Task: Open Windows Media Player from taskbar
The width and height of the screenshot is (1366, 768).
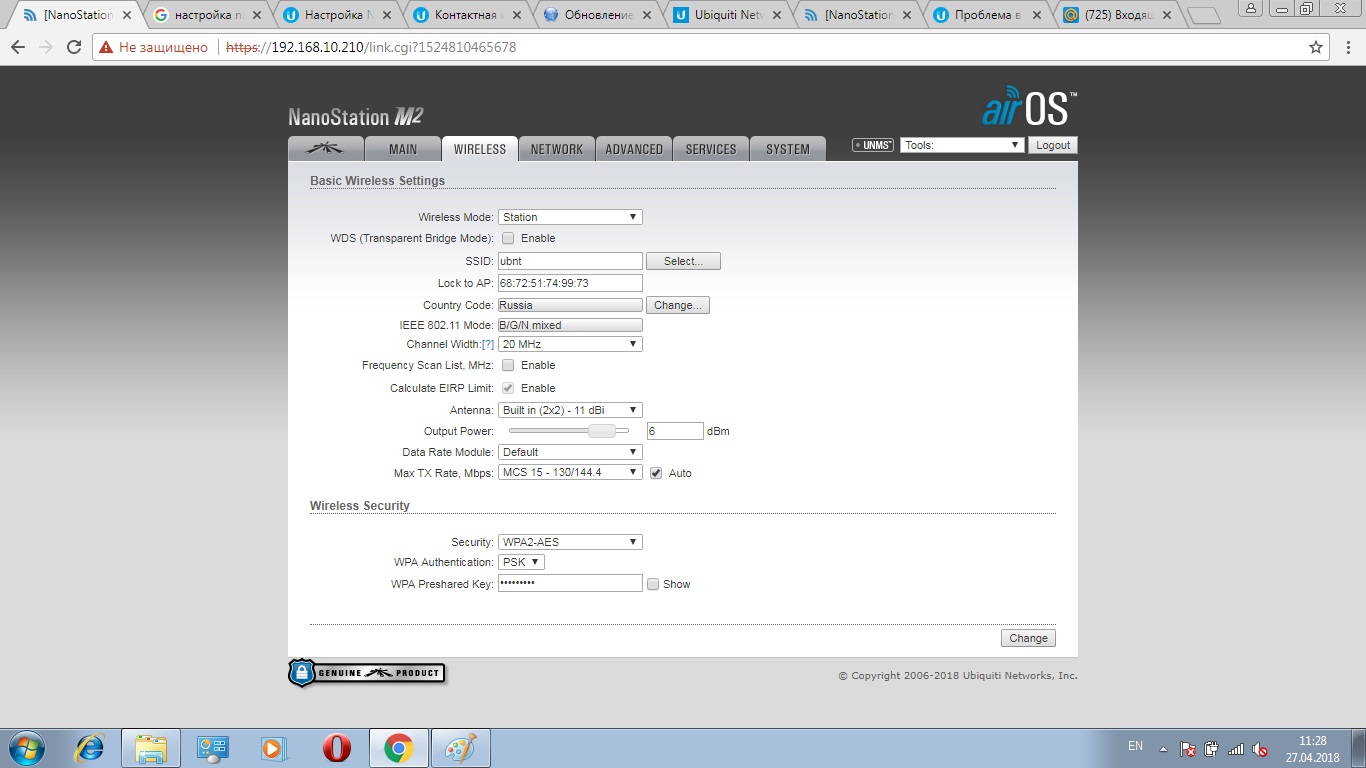Action: (272, 748)
